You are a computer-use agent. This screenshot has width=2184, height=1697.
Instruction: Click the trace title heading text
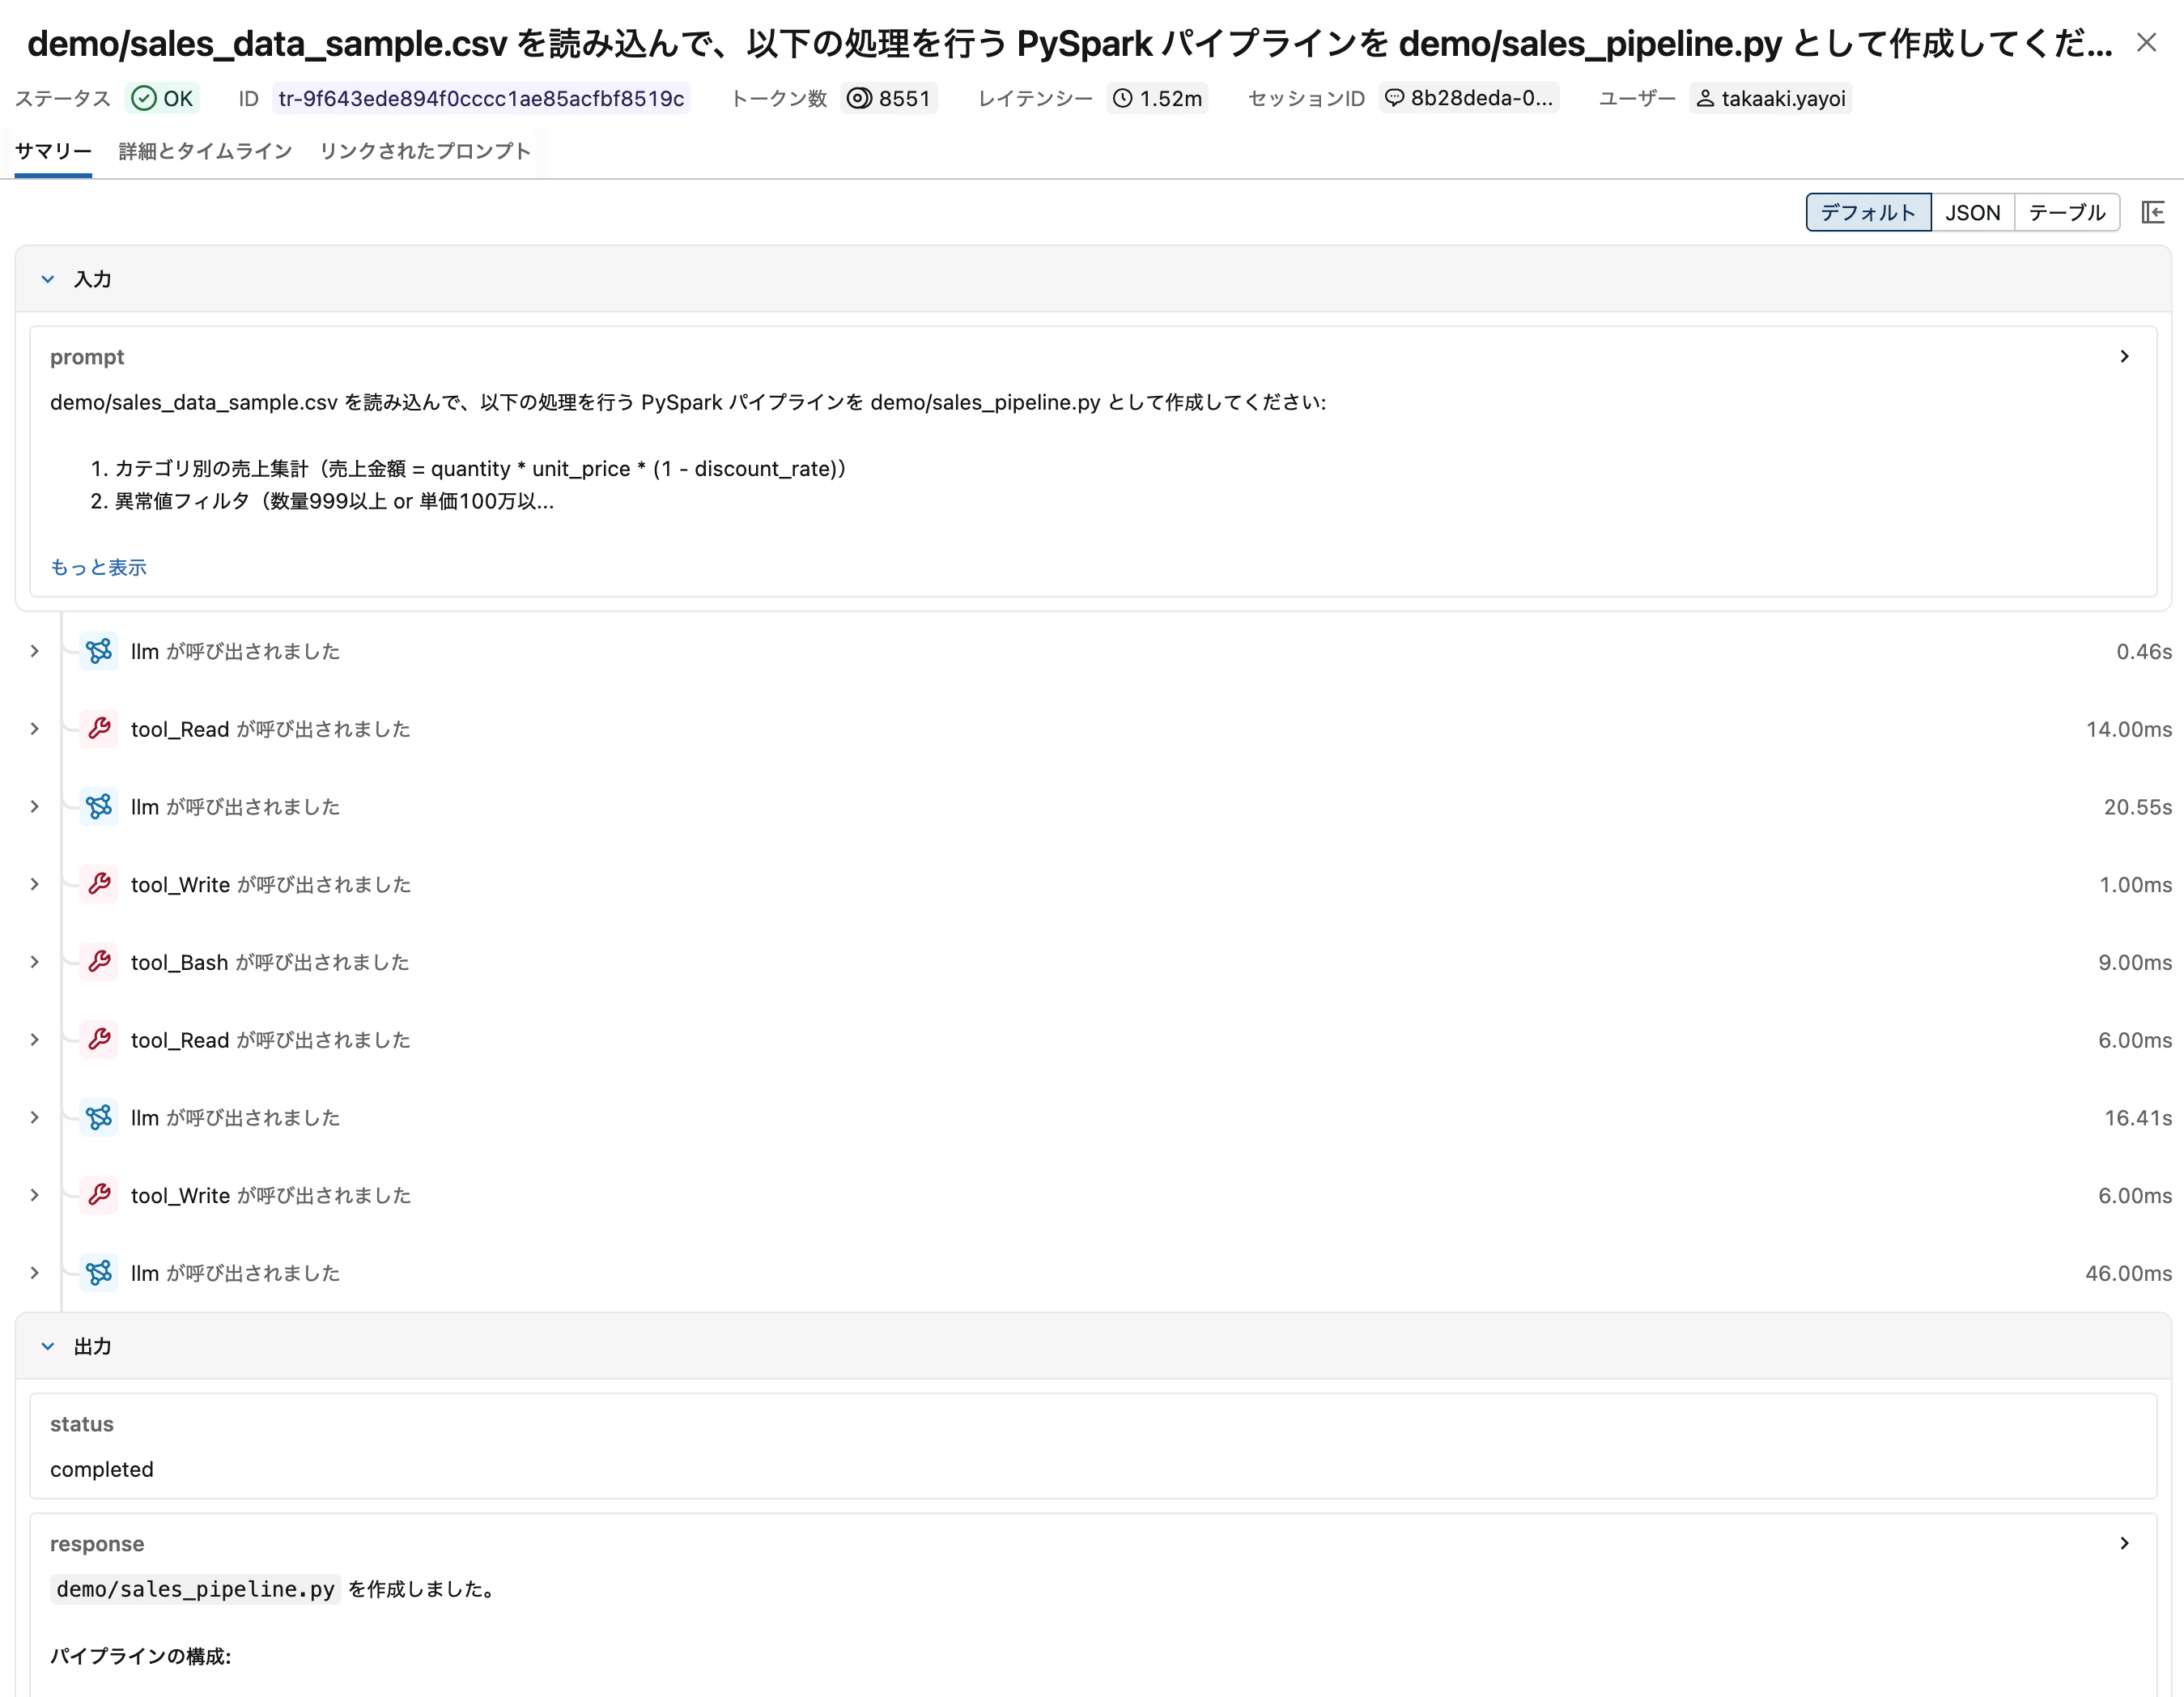tap(1069, 43)
